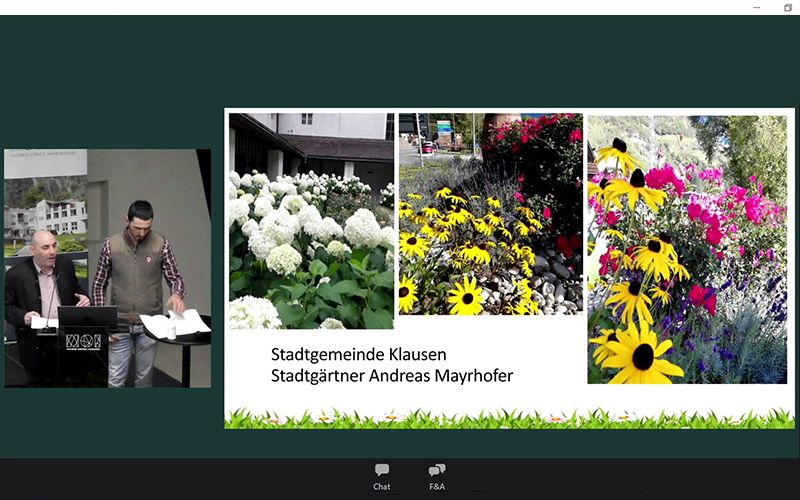
Task: Open the Chat panel
Action: [382, 476]
